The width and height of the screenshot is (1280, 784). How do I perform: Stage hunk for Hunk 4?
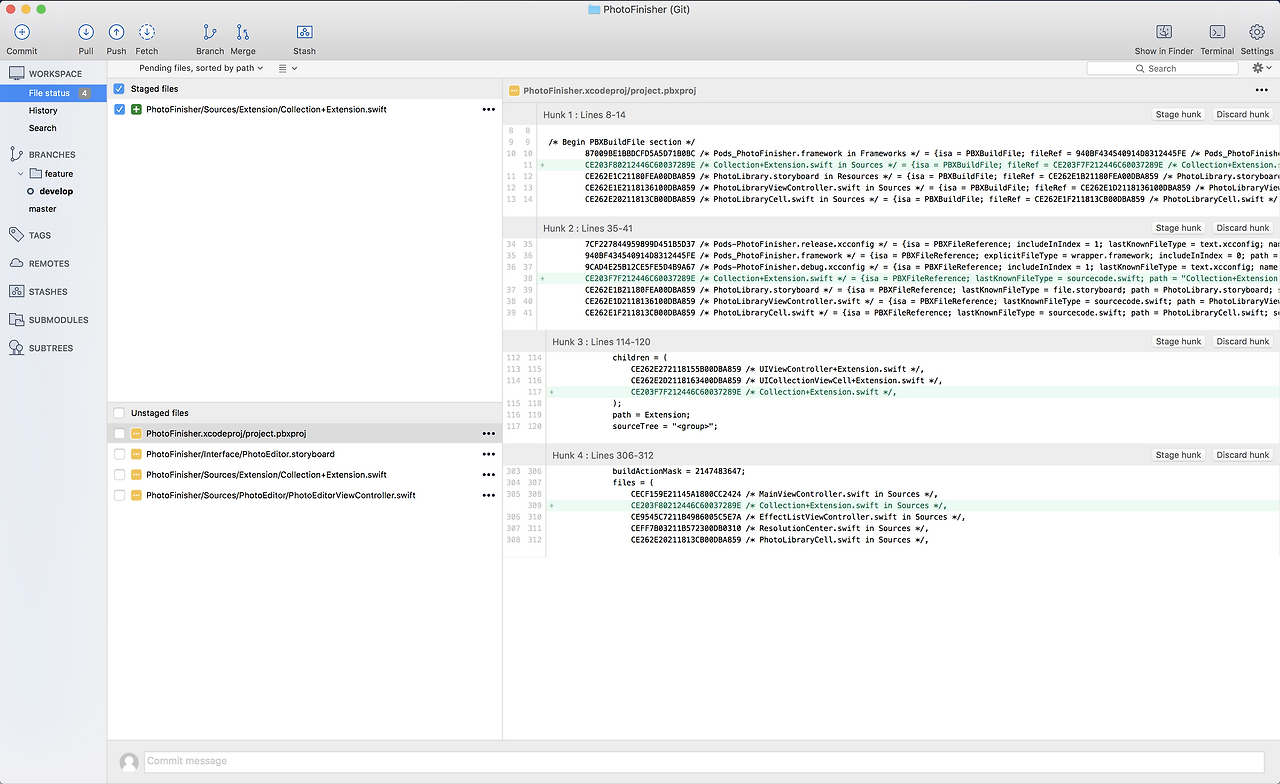pyautogui.click(x=1178, y=455)
